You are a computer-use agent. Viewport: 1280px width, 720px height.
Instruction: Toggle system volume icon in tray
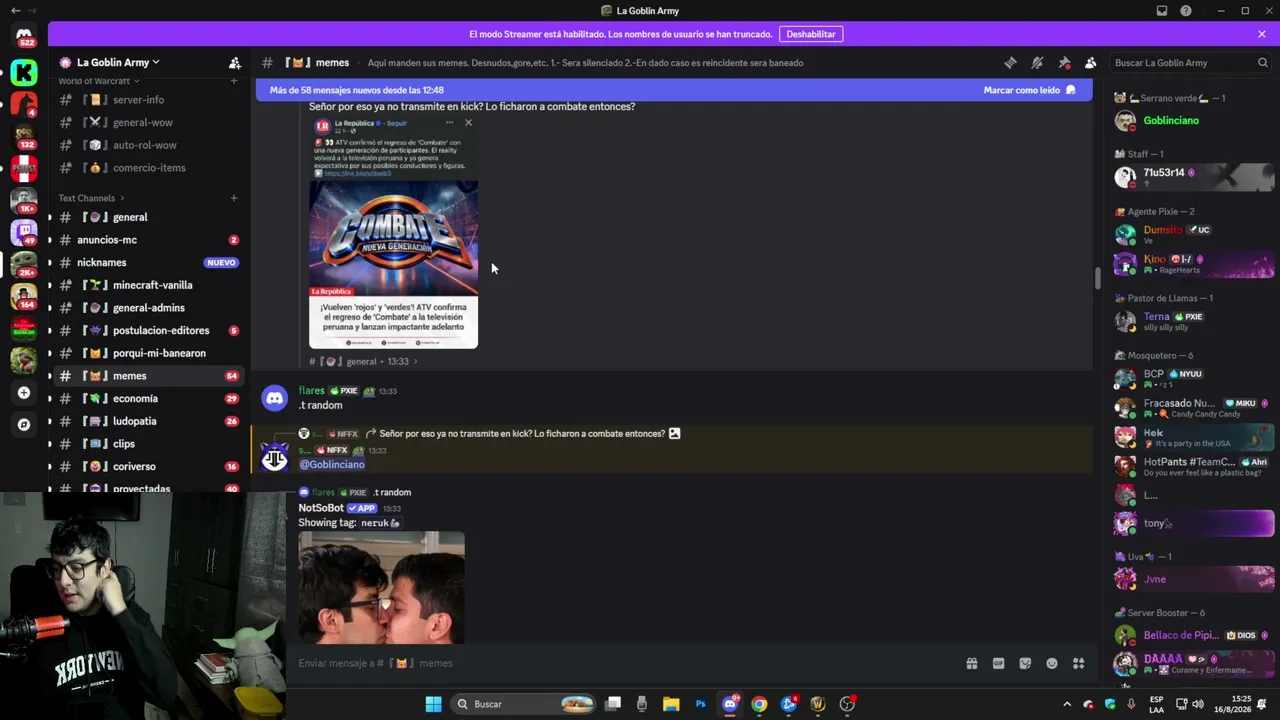(x=1198, y=704)
